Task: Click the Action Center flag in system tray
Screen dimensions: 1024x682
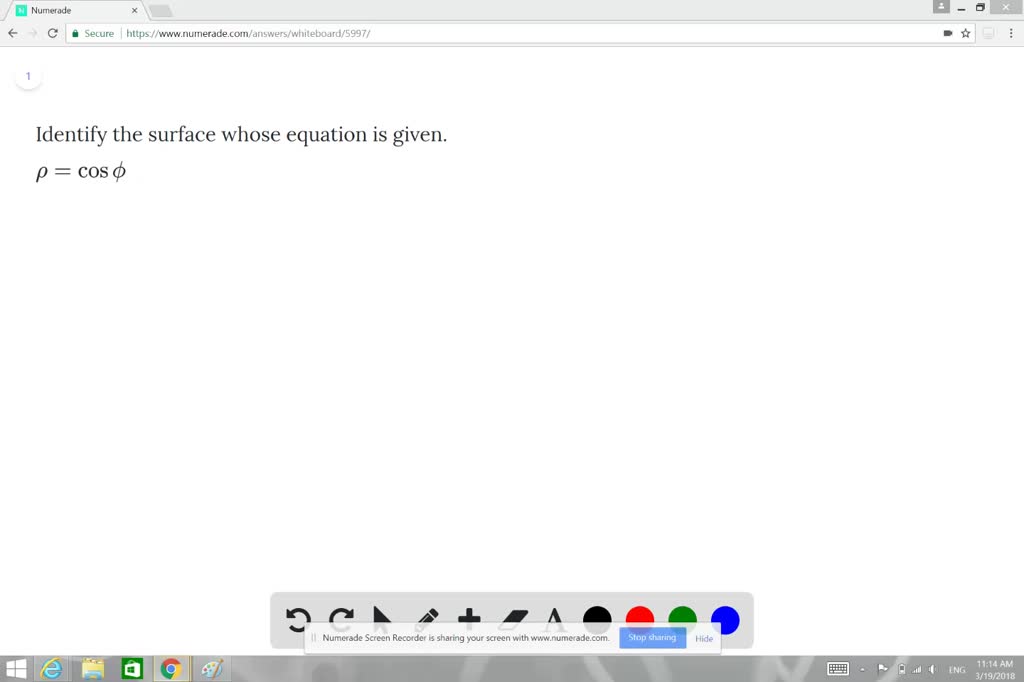Action: (x=883, y=668)
